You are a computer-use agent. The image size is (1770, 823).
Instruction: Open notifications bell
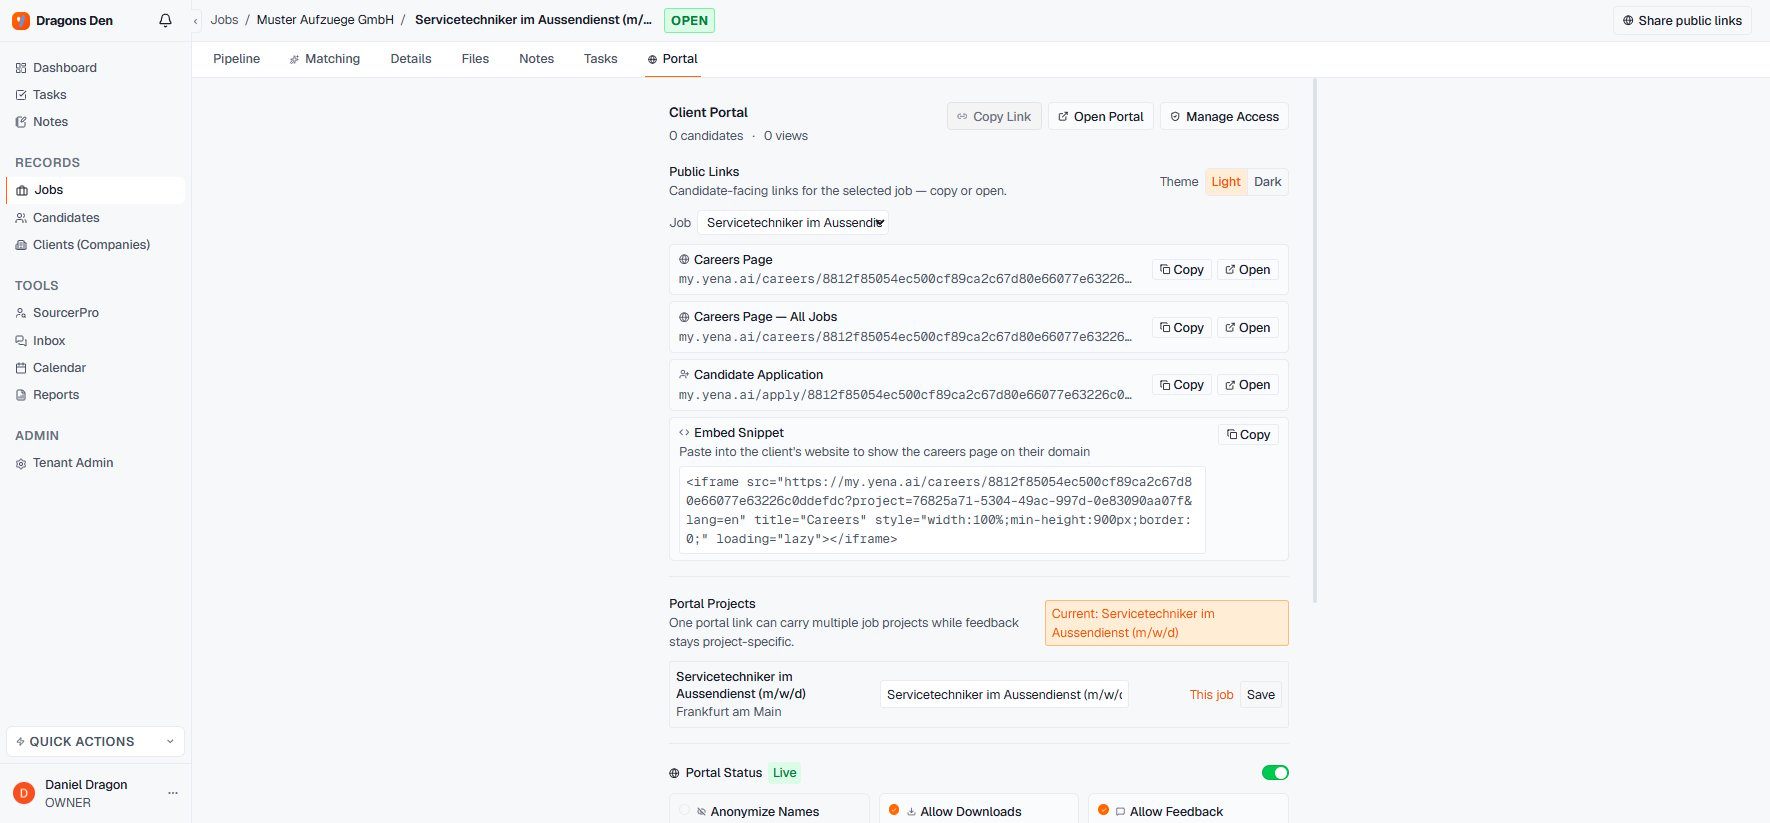coord(166,20)
